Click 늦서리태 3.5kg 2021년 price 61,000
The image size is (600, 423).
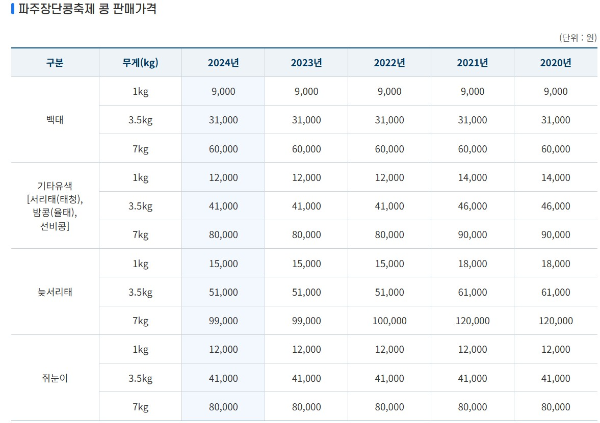coord(473,292)
